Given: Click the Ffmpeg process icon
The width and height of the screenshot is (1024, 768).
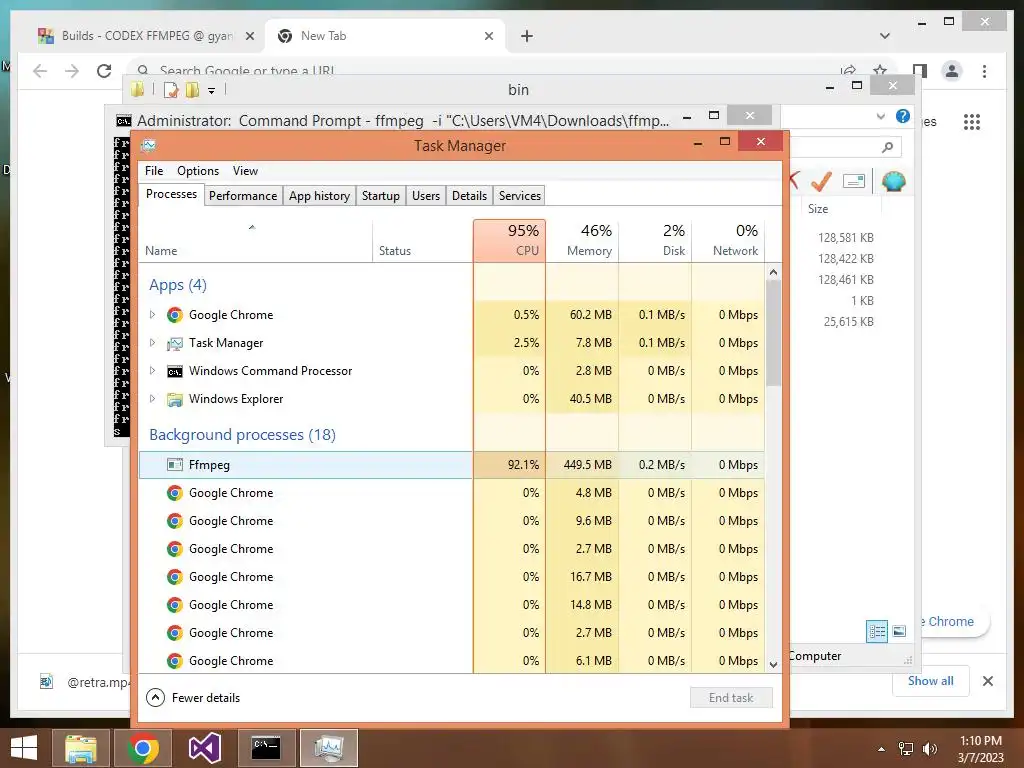Looking at the screenshot, I should pyautogui.click(x=174, y=465).
